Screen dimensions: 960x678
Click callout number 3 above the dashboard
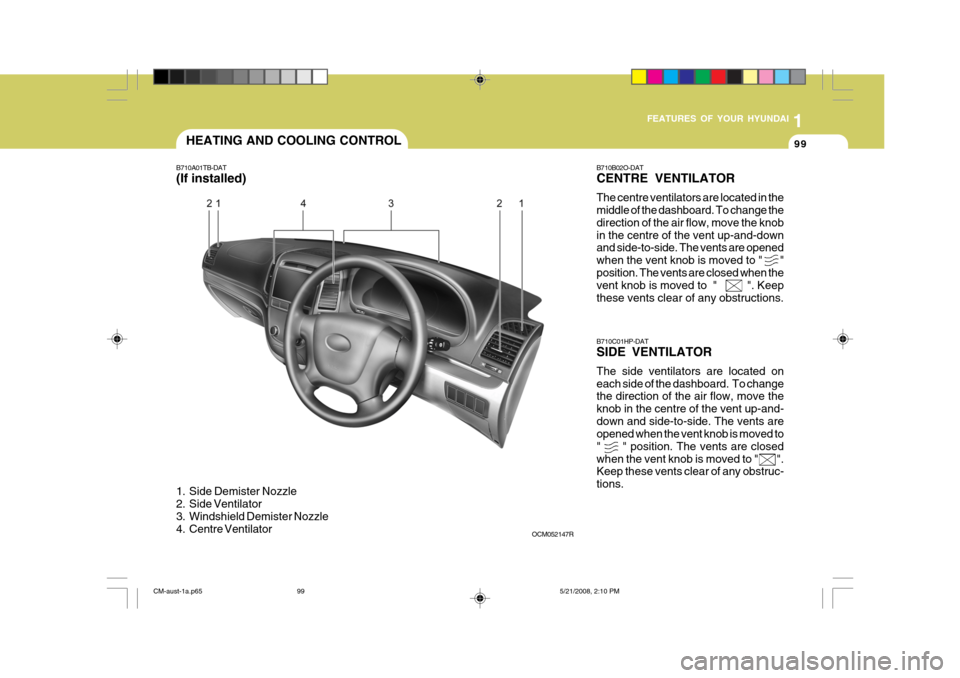tap(391, 203)
